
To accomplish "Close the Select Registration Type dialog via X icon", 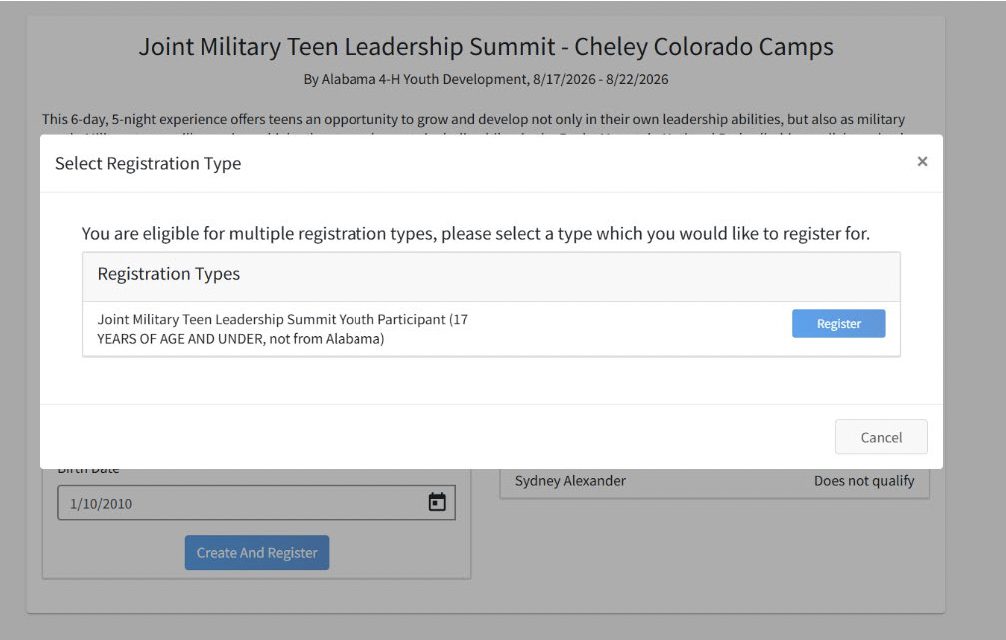I will 921,161.
